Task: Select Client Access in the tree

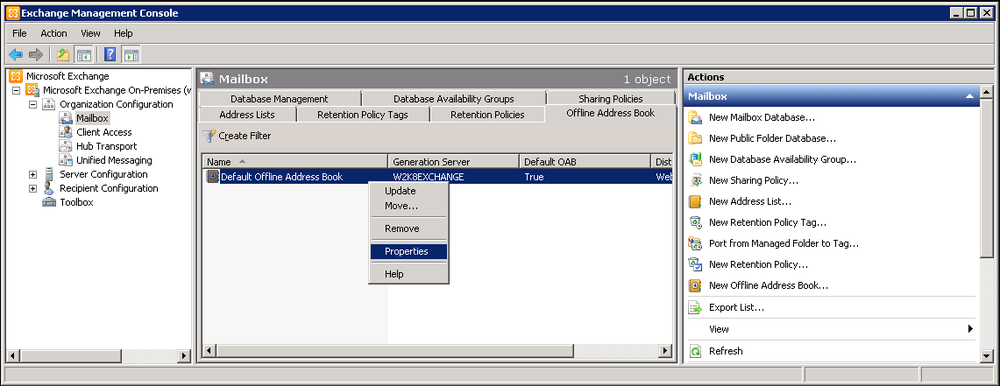Action: [x=104, y=133]
